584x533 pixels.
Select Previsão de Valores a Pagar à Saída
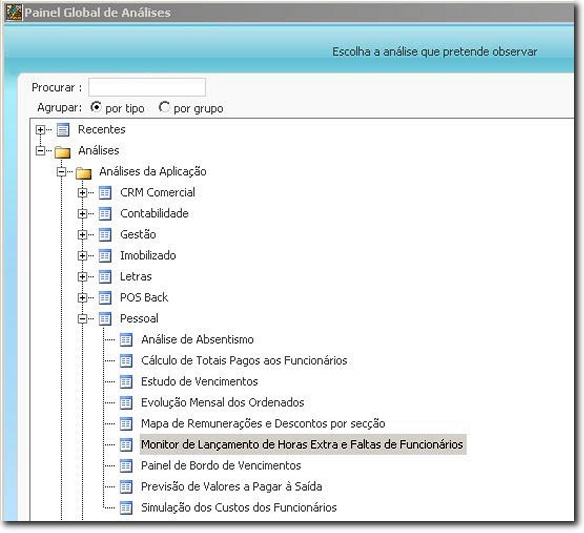(231, 486)
